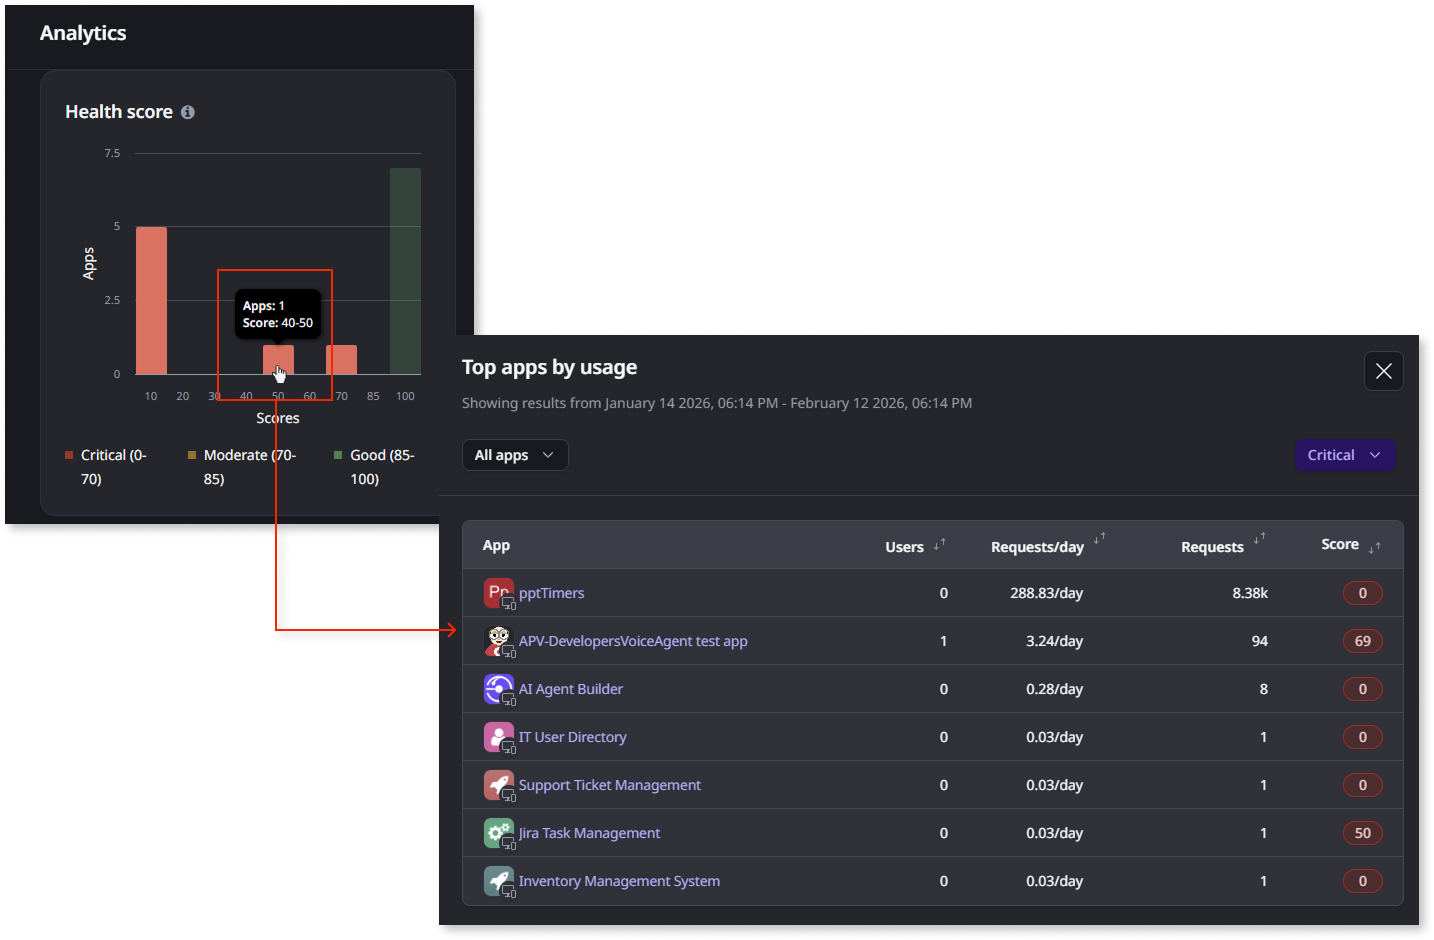Screen dimensions: 1434x940
Task: Click the pptTimers app icon
Action: [498, 593]
